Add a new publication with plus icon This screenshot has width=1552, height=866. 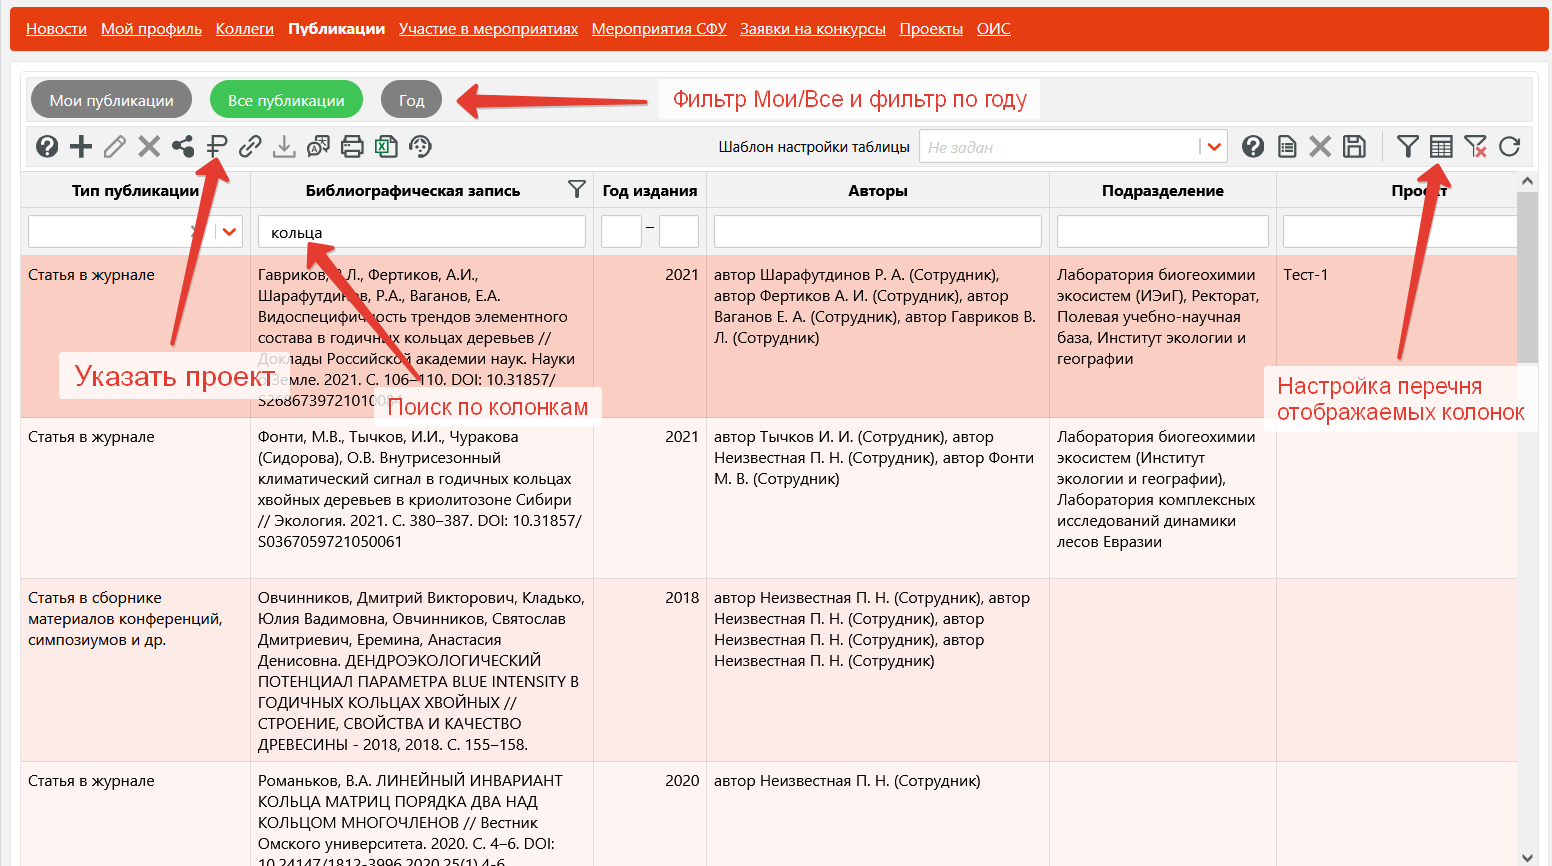pyautogui.click(x=81, y=147)
